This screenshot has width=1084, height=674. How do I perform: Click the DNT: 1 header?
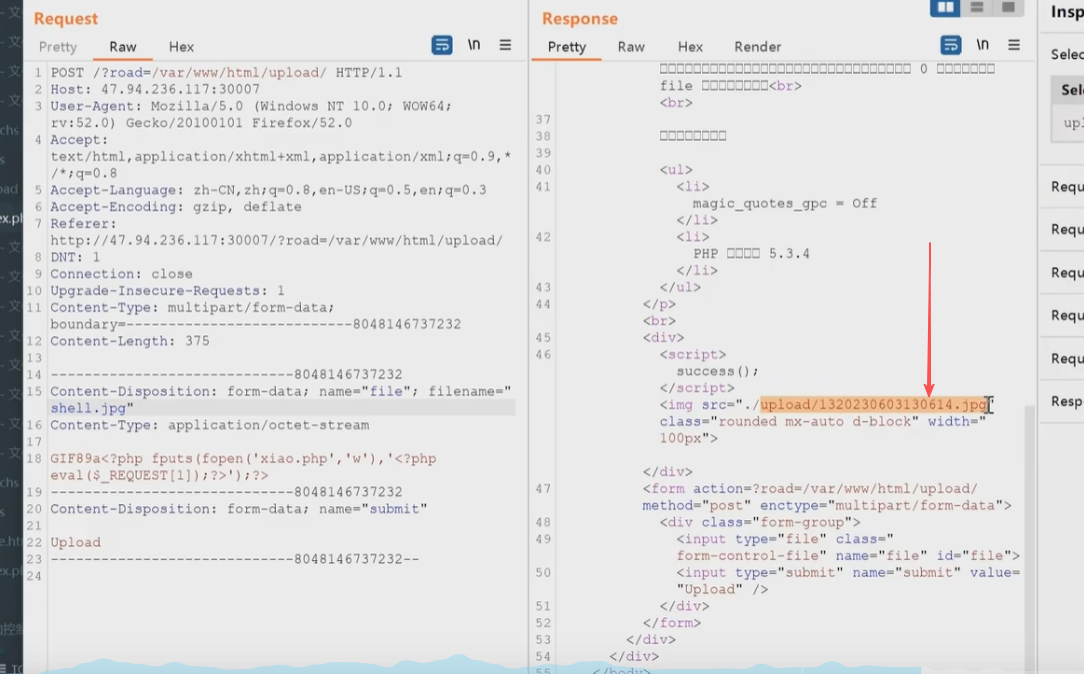coord(75,257)
